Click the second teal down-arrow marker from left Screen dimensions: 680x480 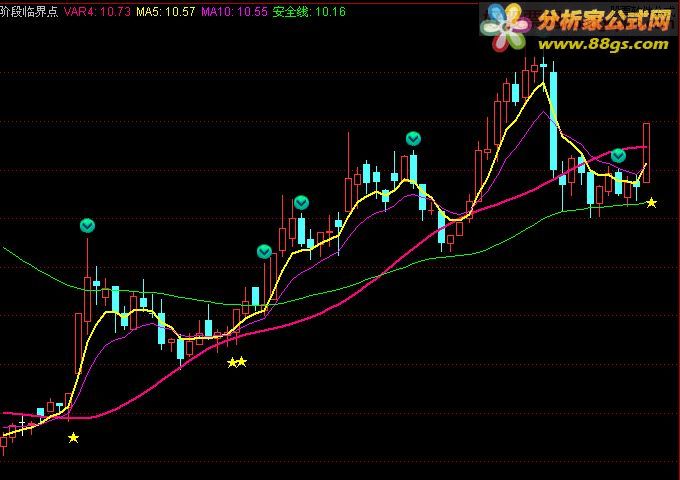(x=264, y=251)
